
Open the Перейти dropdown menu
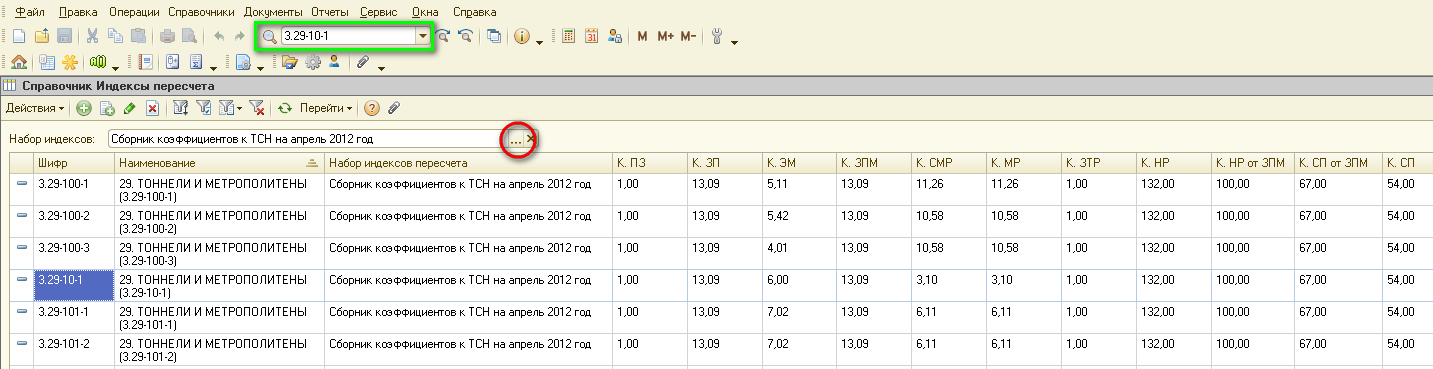(326, 108)
